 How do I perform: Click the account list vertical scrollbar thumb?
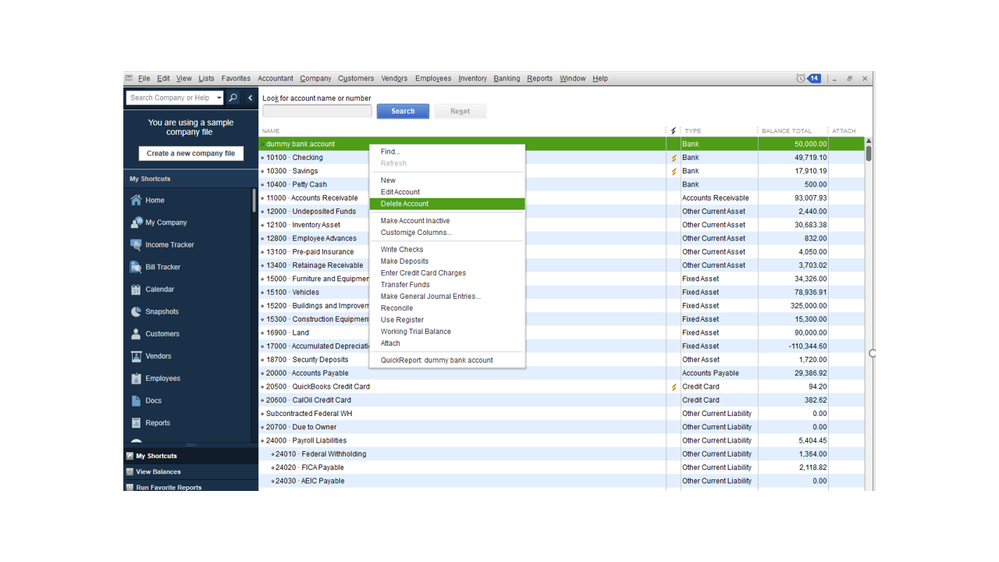[x=868, y=154]
